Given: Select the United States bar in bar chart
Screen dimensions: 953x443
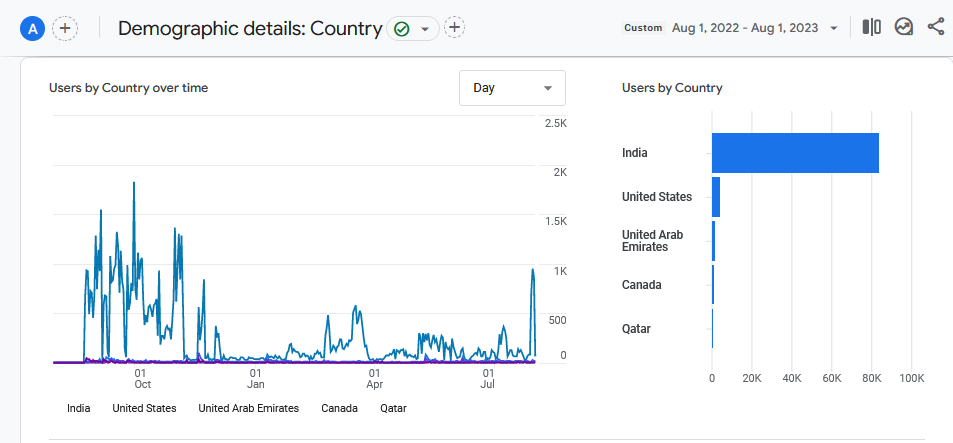Looking at the screenshot, I should click(x=716, y=197).
